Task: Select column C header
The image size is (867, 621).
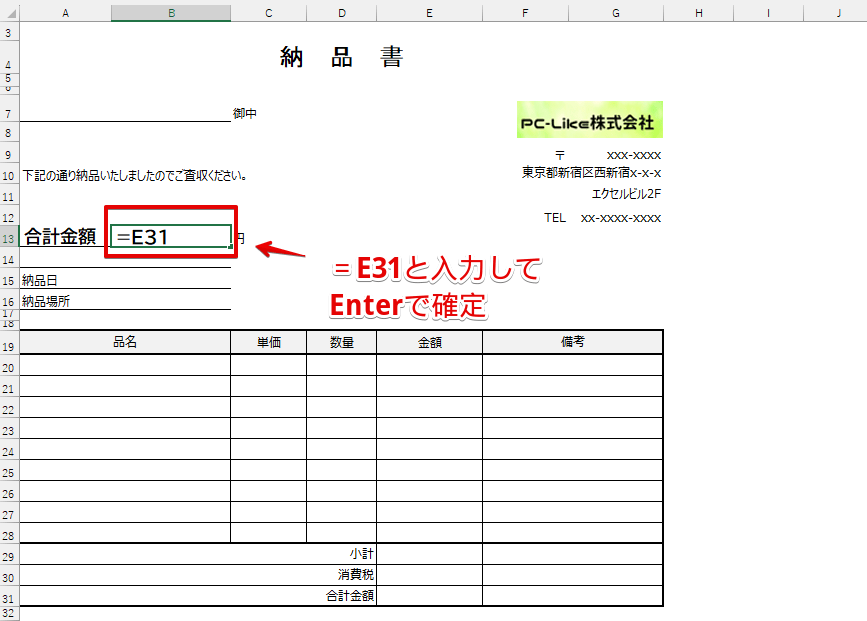Action: (x=269, y=13)
